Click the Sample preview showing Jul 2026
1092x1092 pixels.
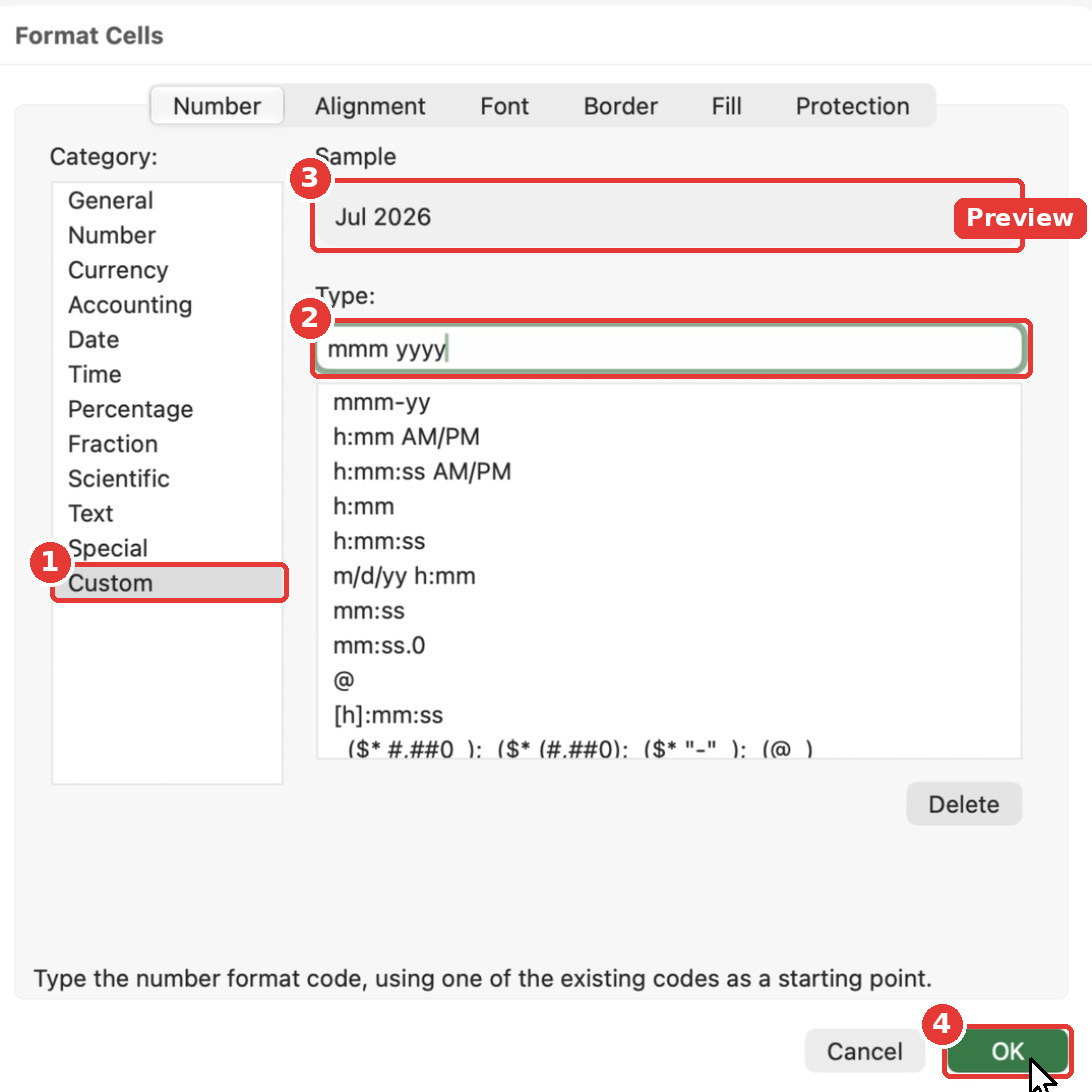pos(667,217)
